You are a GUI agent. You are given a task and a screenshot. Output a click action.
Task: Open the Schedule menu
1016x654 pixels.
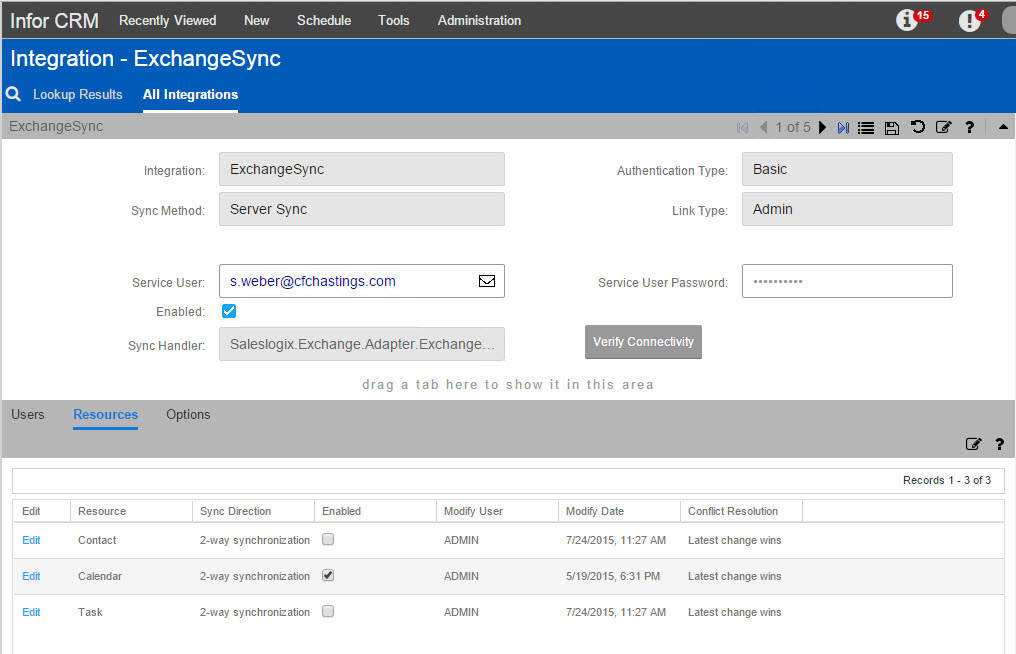tap(324, 20)
